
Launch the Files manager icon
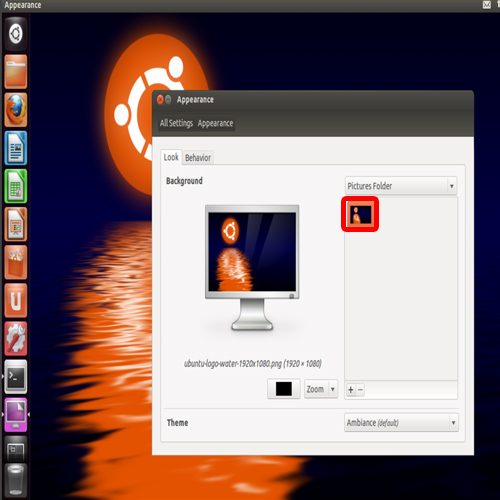pyautogui.click(x=16, y=72)
